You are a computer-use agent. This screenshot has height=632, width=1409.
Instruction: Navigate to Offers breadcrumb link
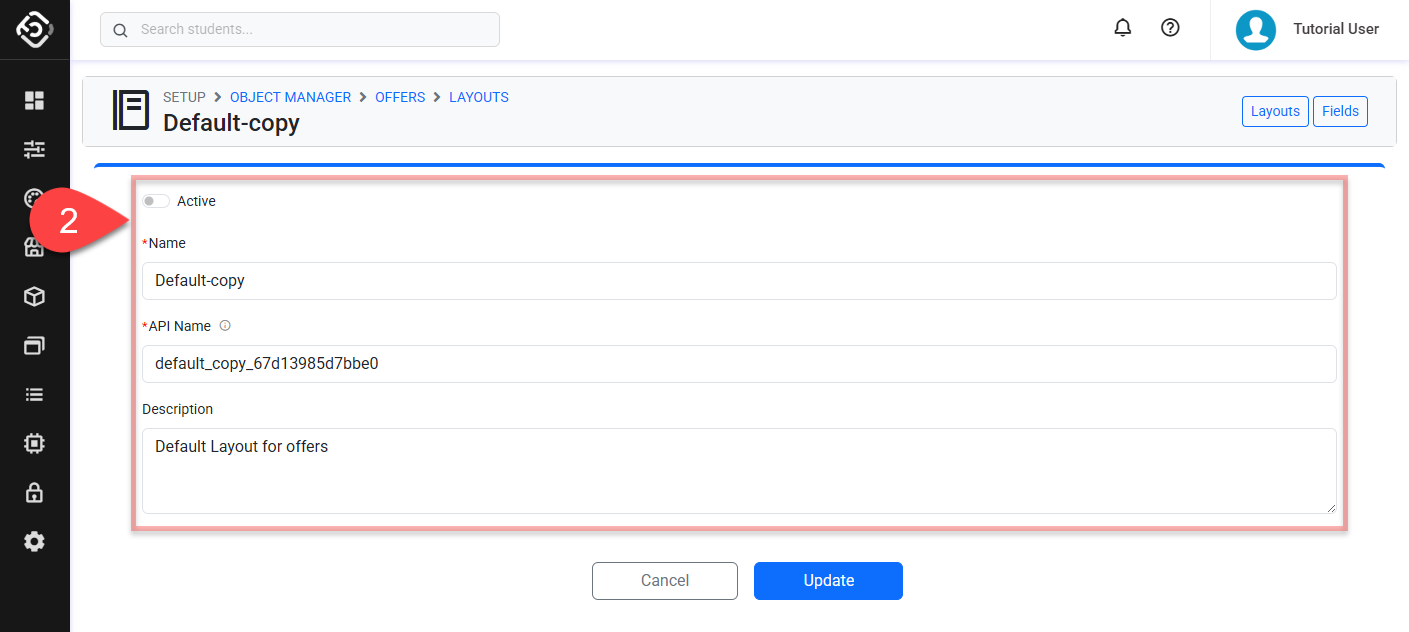click(400, 97)
